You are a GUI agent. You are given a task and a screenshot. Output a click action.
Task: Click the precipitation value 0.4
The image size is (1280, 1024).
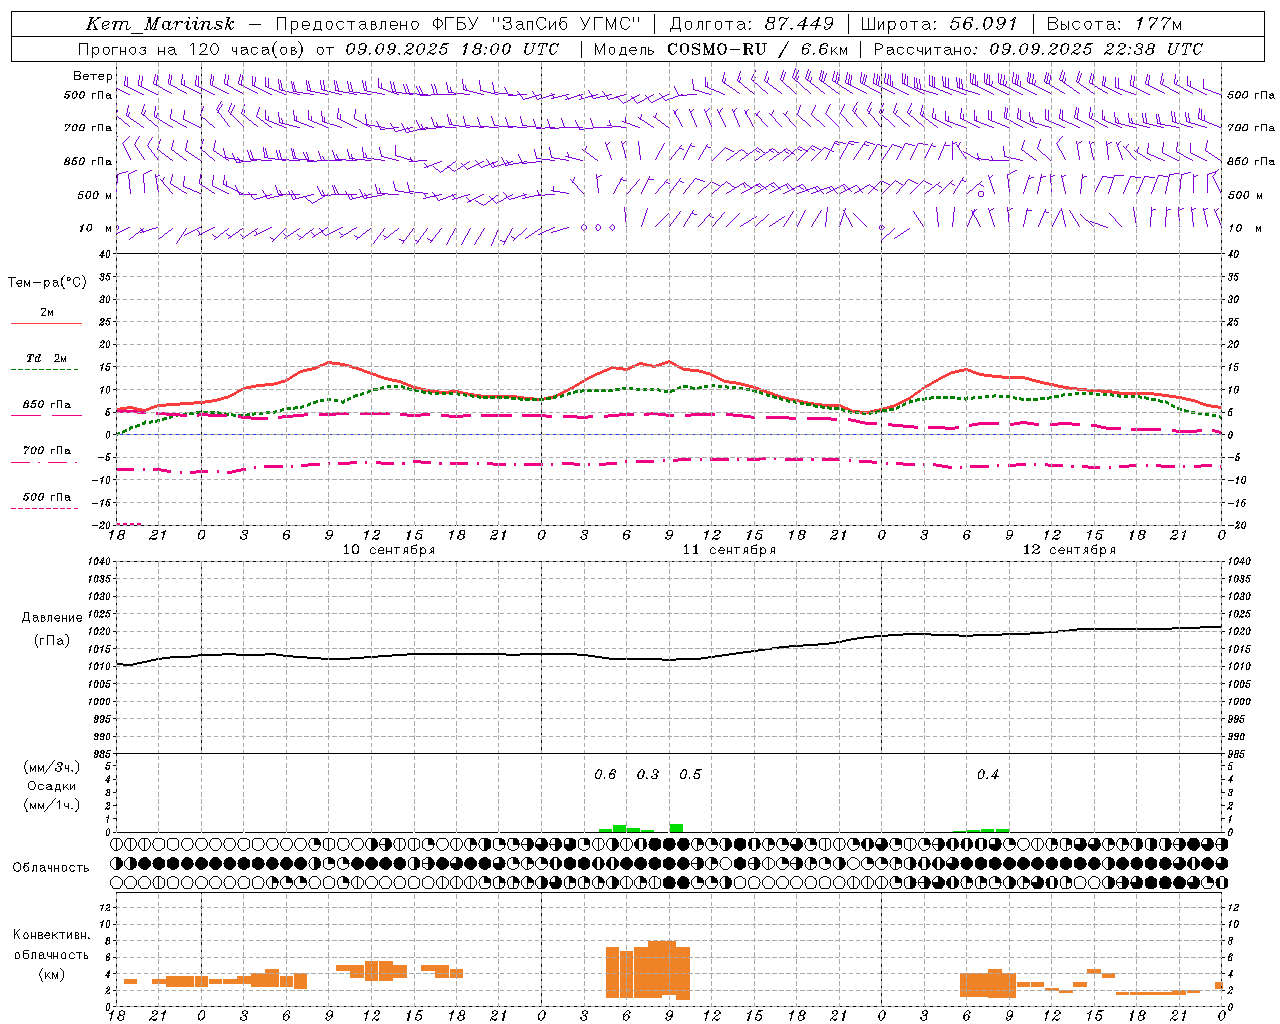point(988,774)
